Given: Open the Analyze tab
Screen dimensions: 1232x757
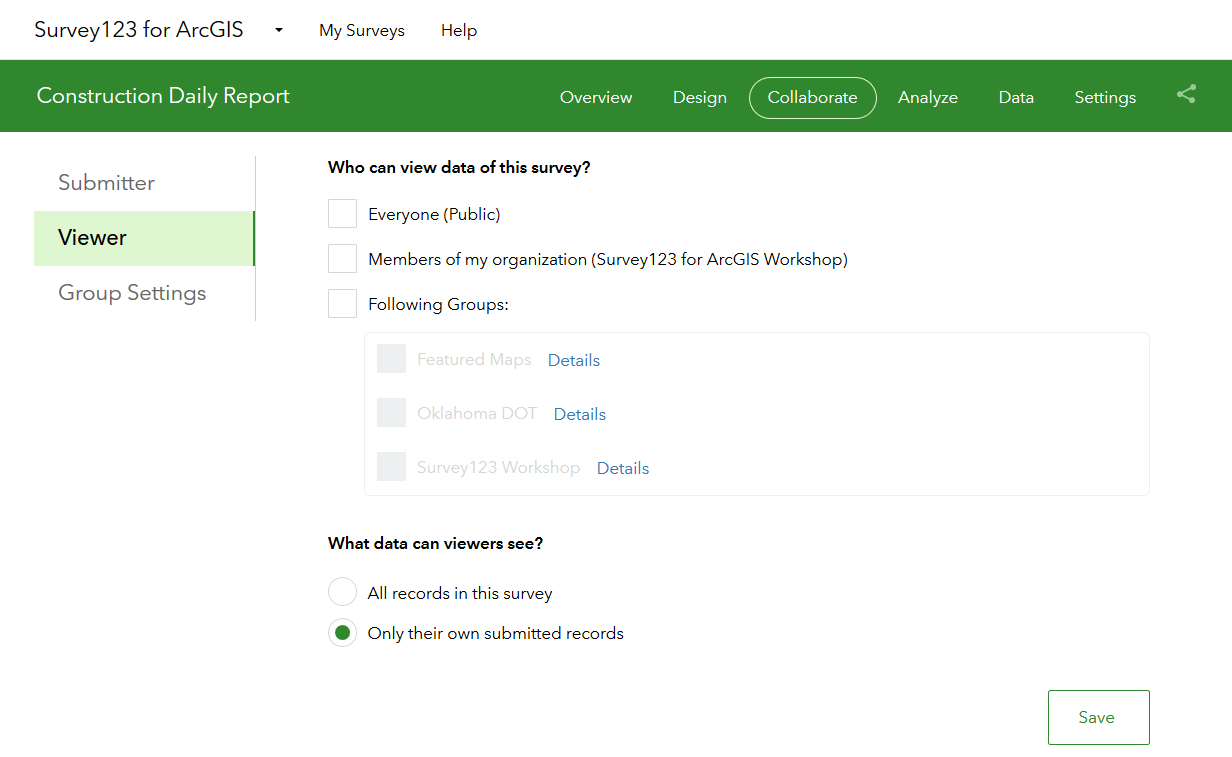Looking at the screenshot, I should 928,97.
